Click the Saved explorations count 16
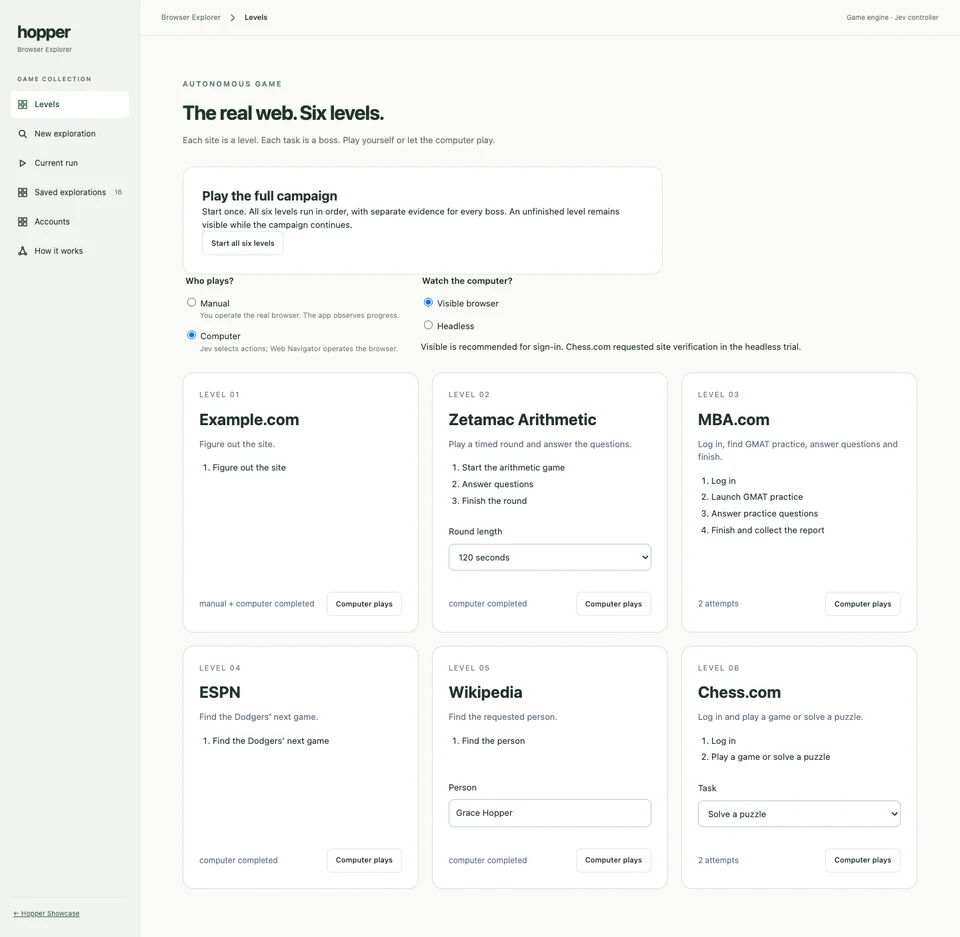The width and height of the screenshot is (960, 937). coord(118,193)
